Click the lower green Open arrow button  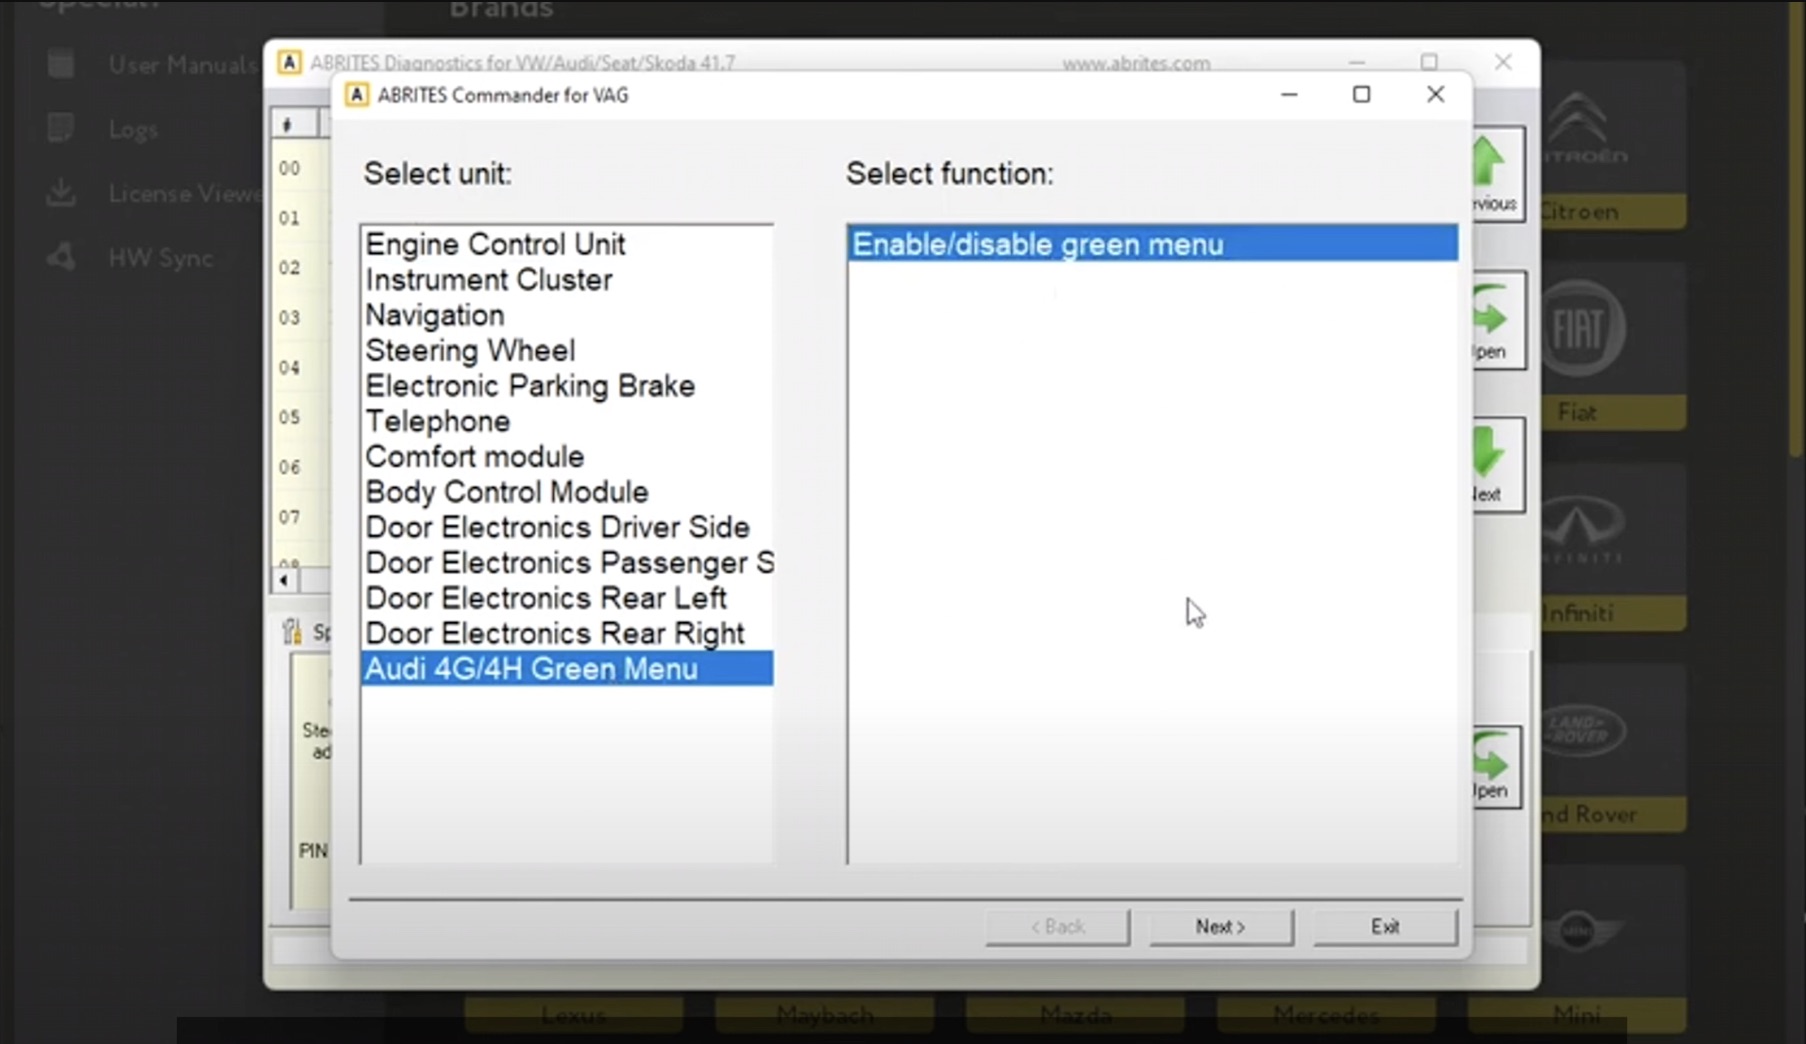[x=1495, y=766]
